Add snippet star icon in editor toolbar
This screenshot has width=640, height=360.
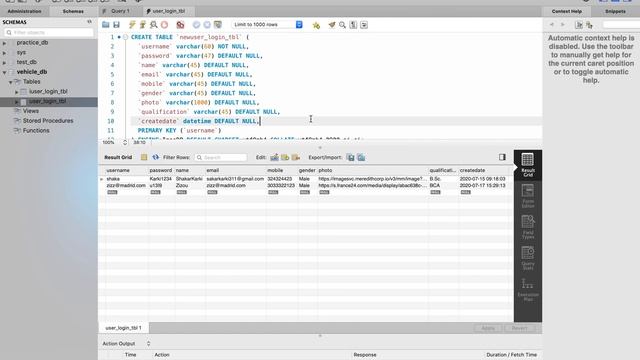coord(316,25)
